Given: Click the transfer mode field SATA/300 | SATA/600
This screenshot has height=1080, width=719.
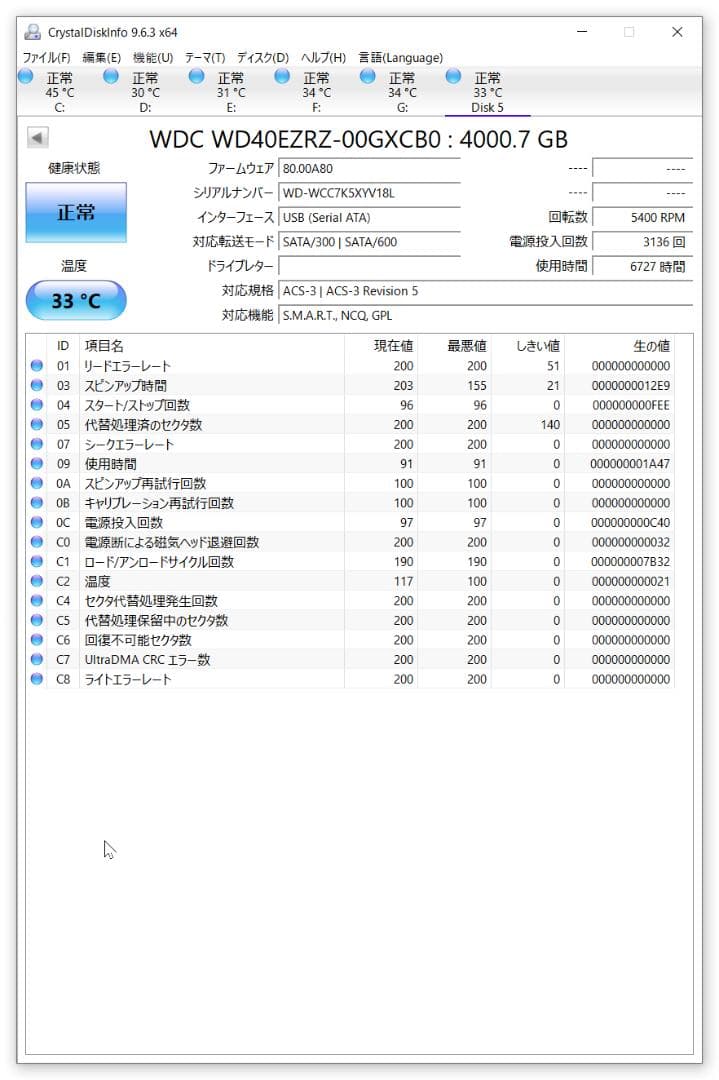Looking at the screenshot, I should [x=369, y=242].
